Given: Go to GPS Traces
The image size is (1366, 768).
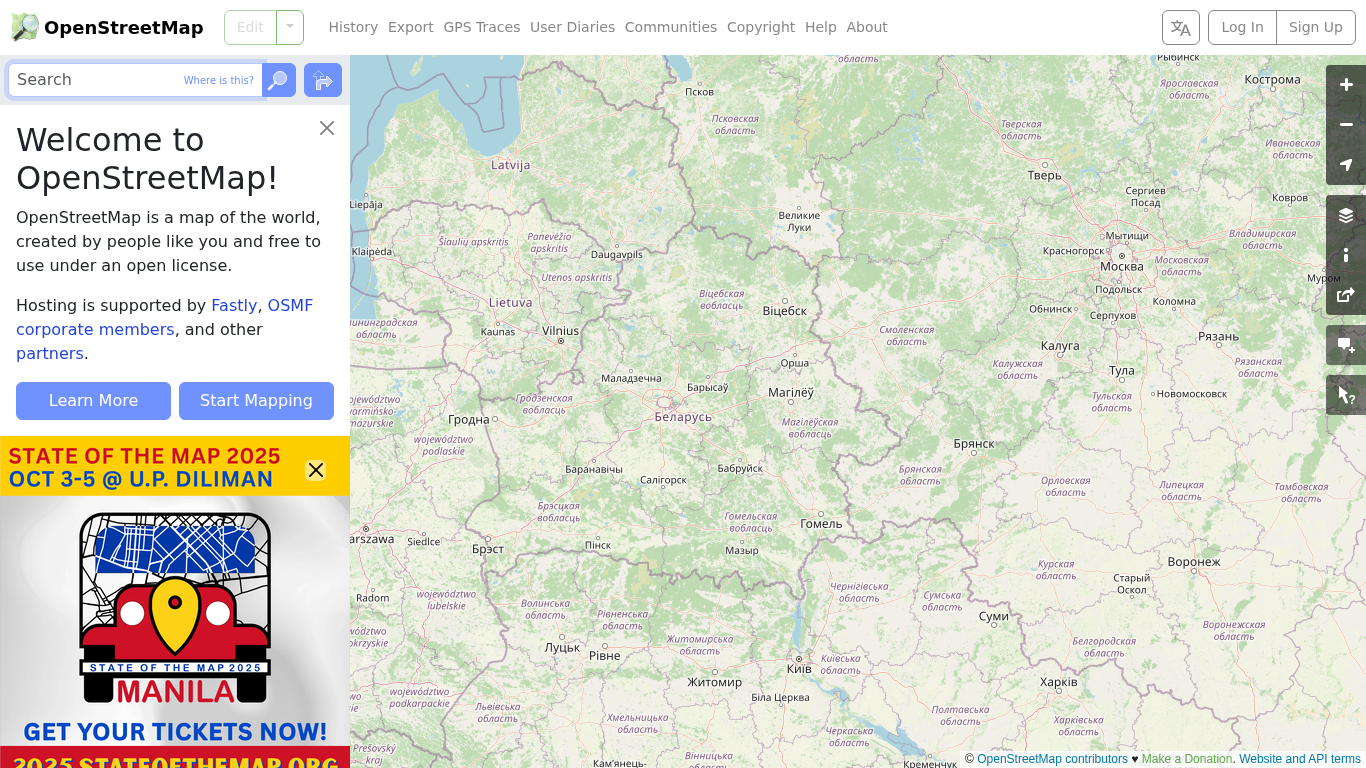Looking at the screenshot, I should [x=482, y=27].
